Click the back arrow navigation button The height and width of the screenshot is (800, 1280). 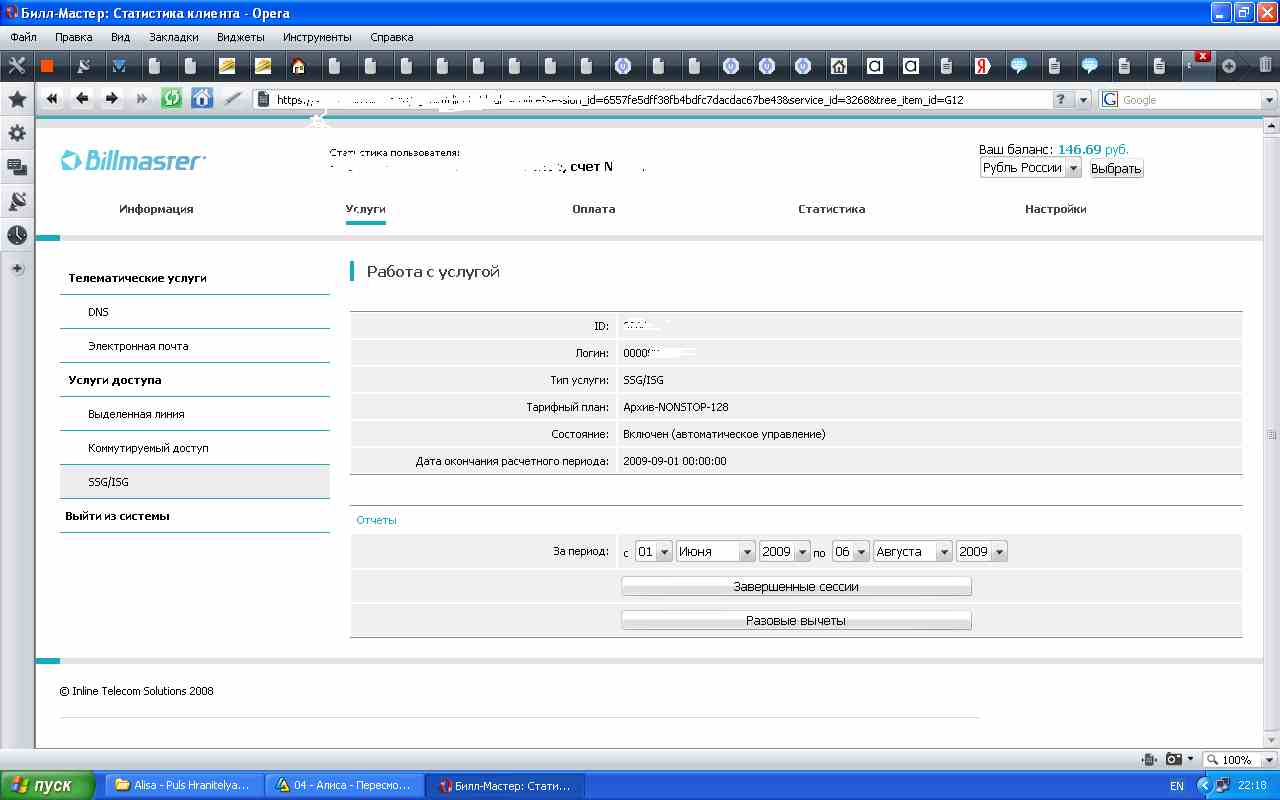click(x=82, y=98)
